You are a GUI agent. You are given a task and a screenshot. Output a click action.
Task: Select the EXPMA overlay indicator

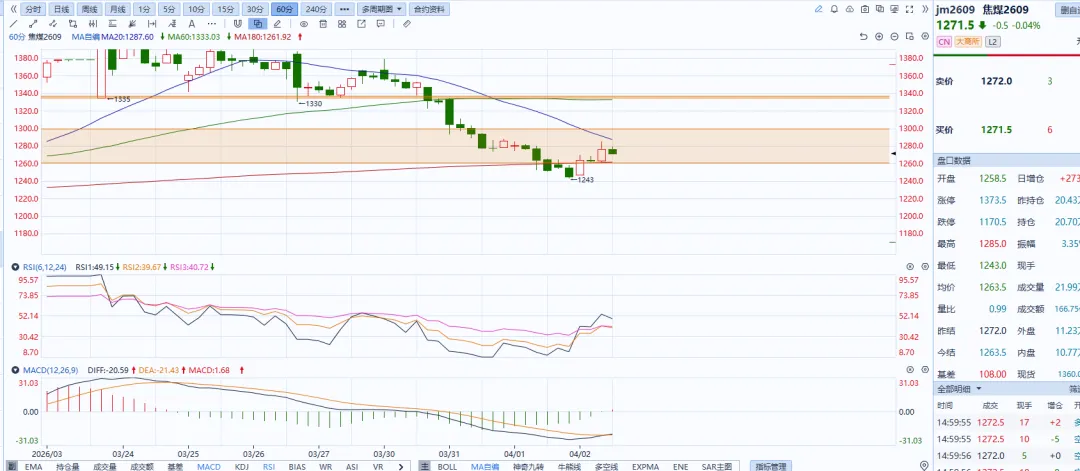646,466
